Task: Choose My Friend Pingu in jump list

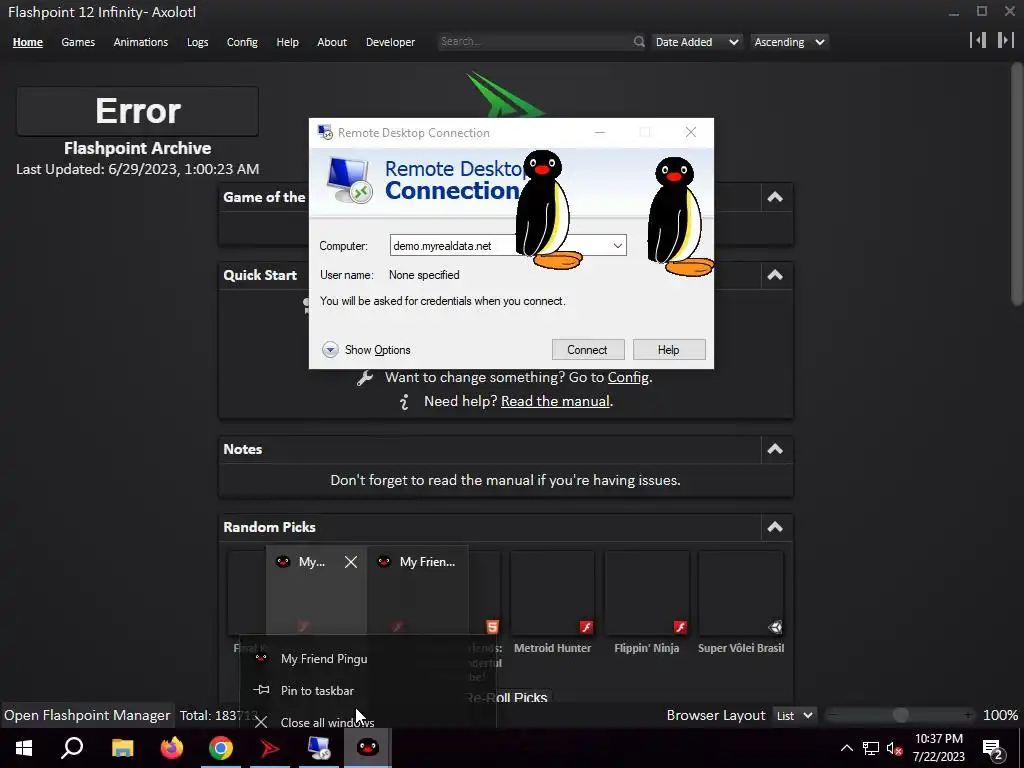Action: coord(368,658)
